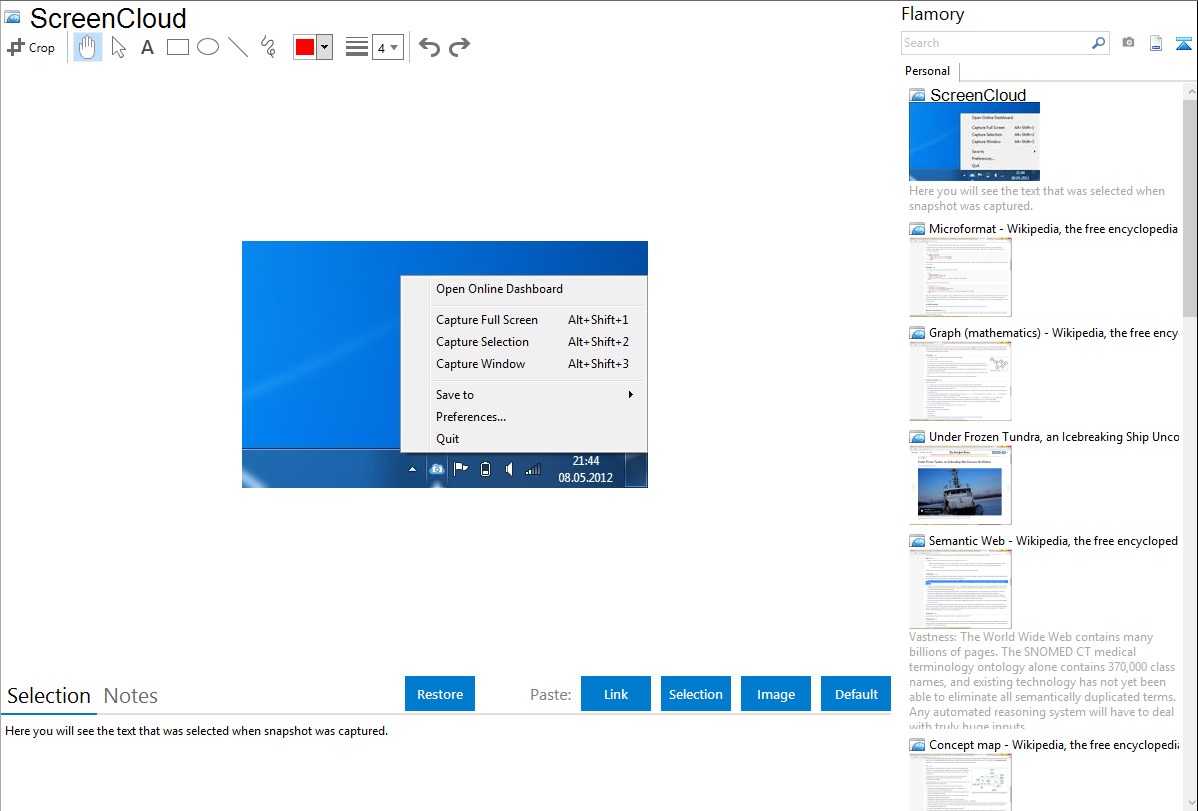The width and height of the screenshot is (1198, 811).
Task: Click the blue Selection paste button
Action: tap(695, 694)
